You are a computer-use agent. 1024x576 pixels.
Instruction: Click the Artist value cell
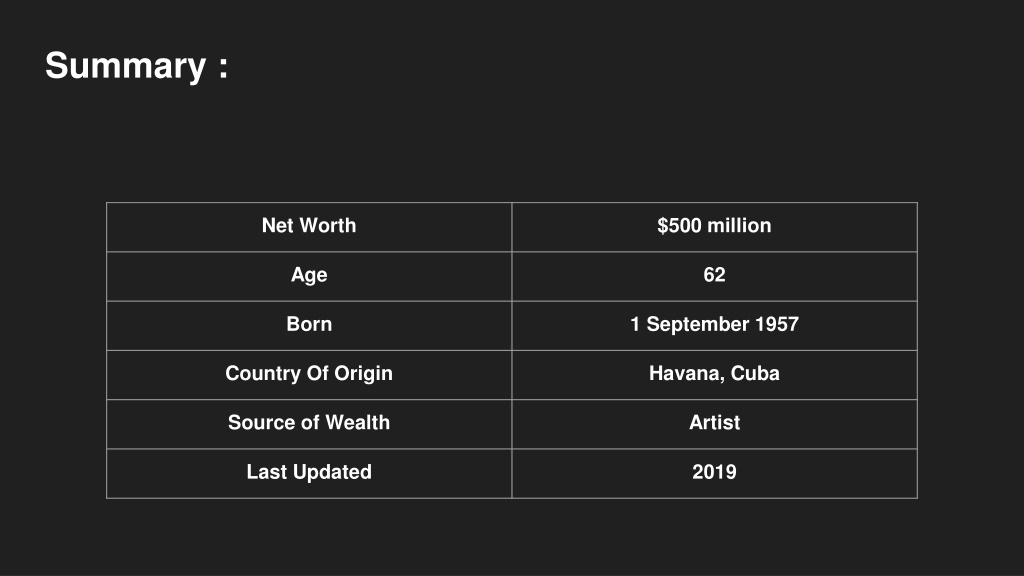(x=714, y=424)
